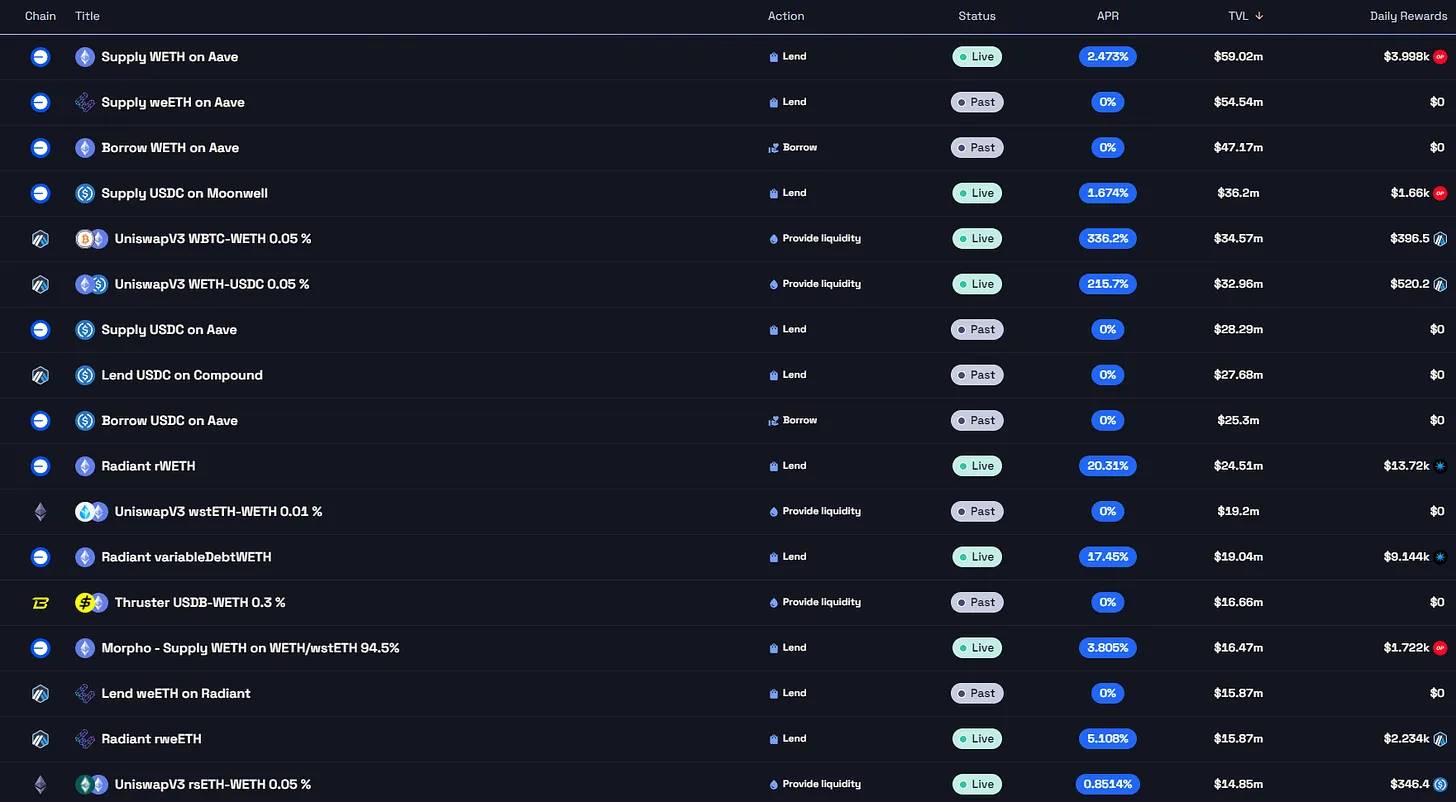This screenshot has height=802, width=1456.
Task: Open Supply USDC on Moonwell opportunity
Action: (184, 193)
